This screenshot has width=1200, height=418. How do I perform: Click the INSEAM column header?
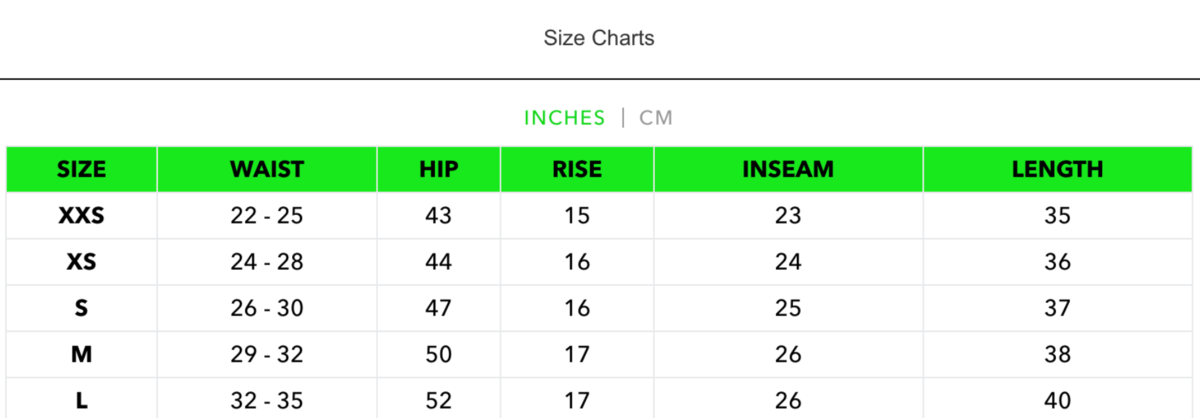788,169
